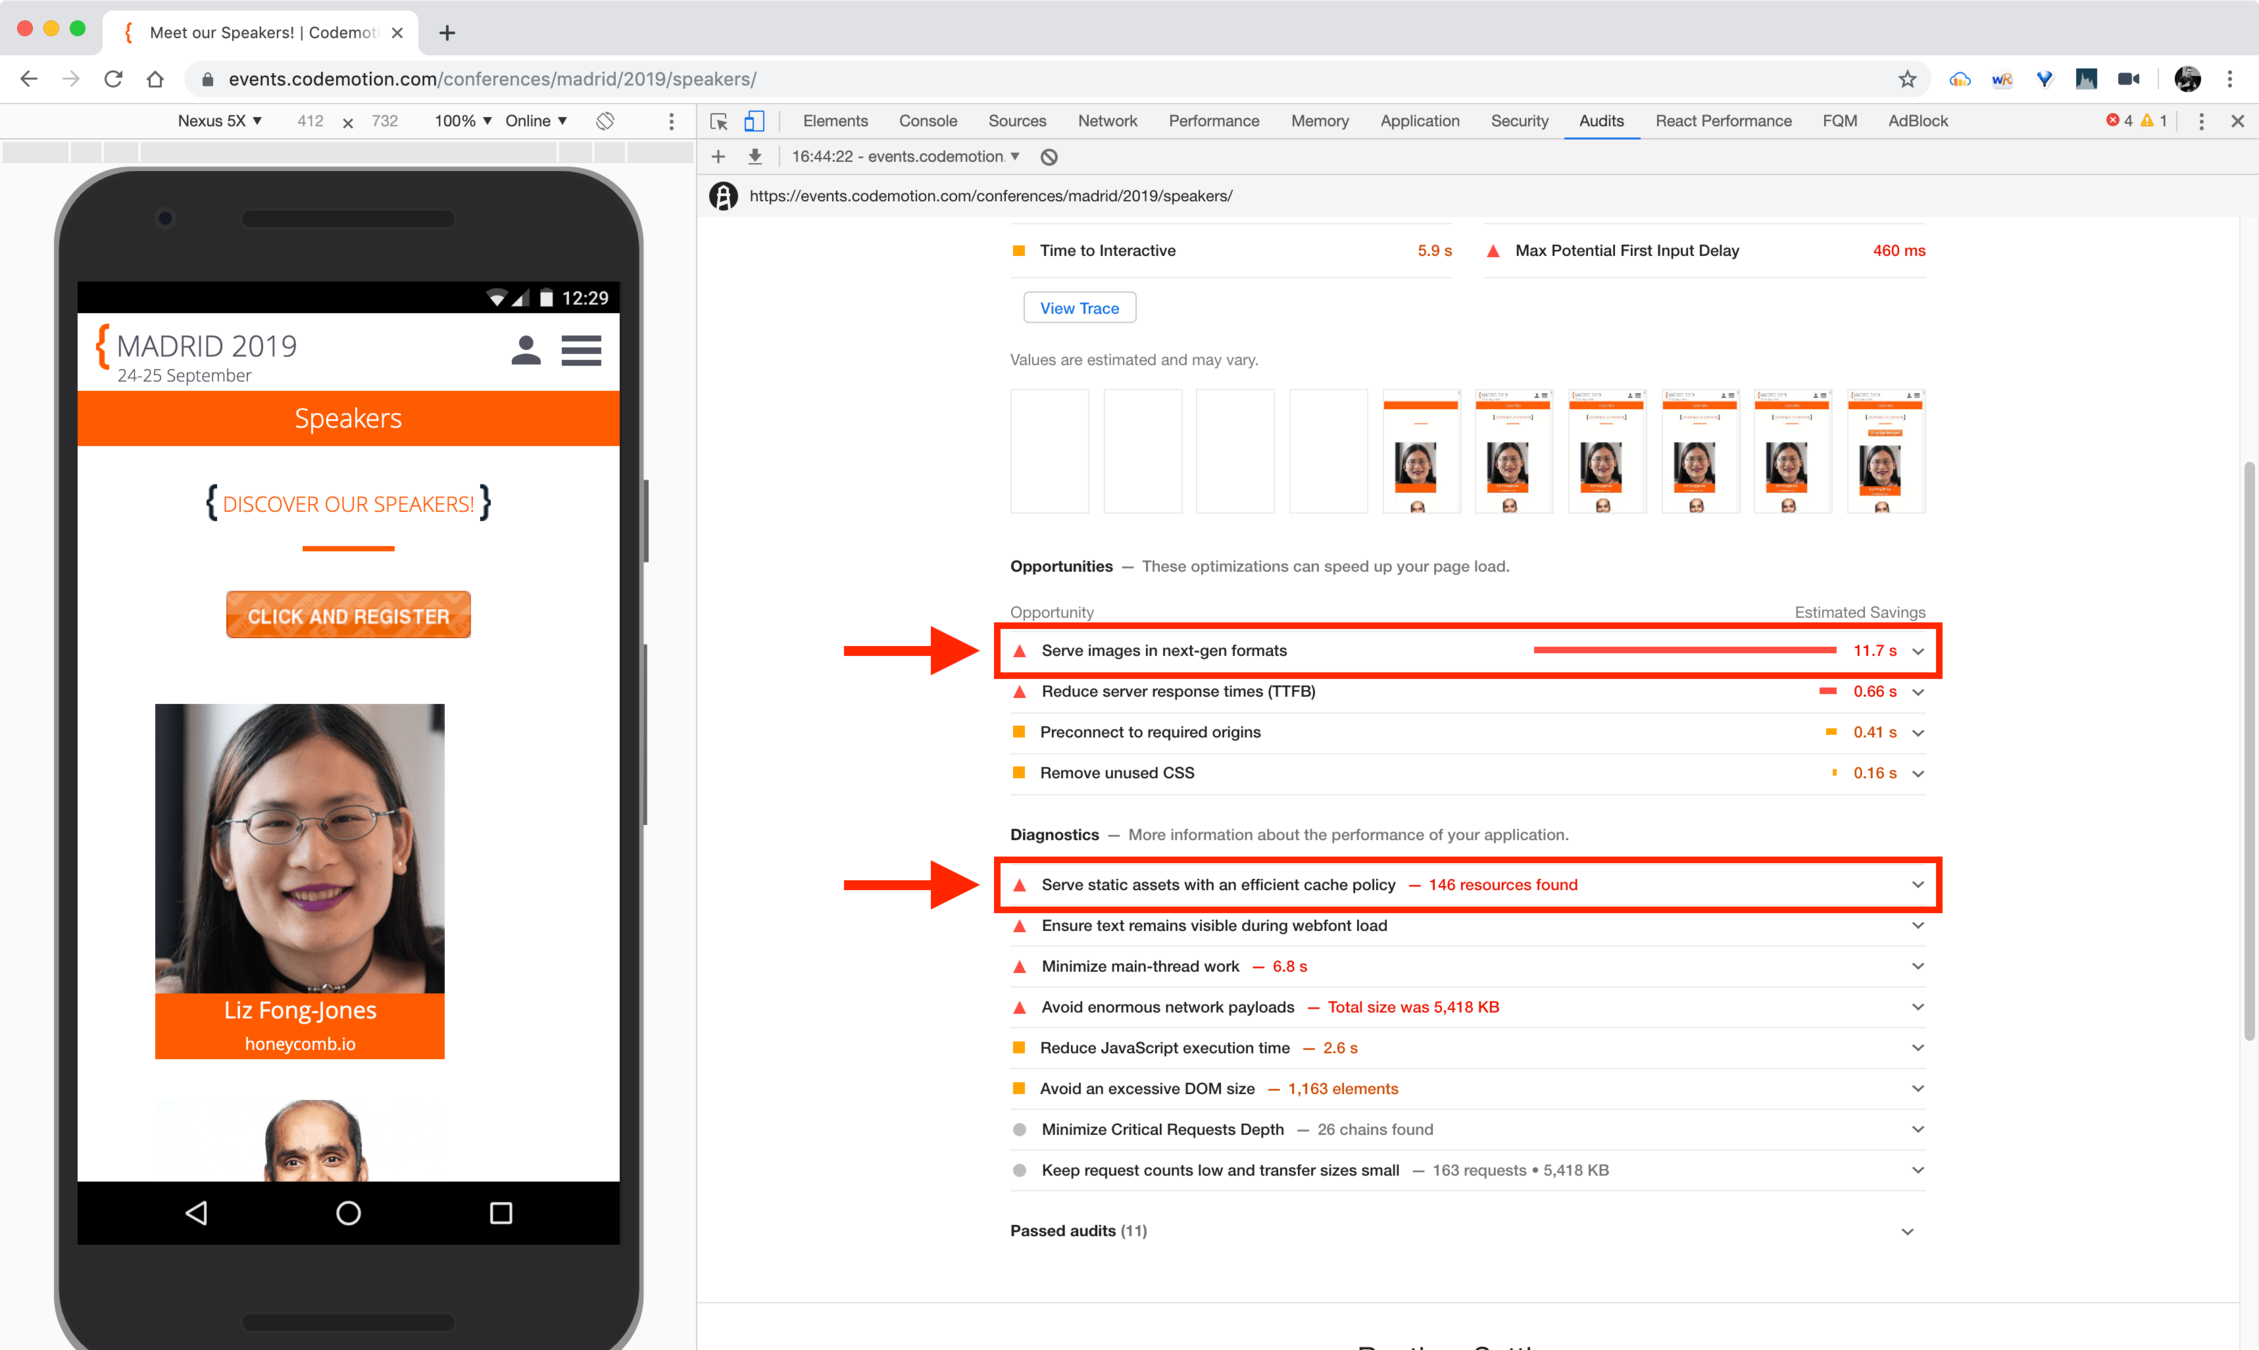The width and height of the screenshot is (2259, 1350).
Task: Click the user profile icon on mobile page
Action: [526, 350]
